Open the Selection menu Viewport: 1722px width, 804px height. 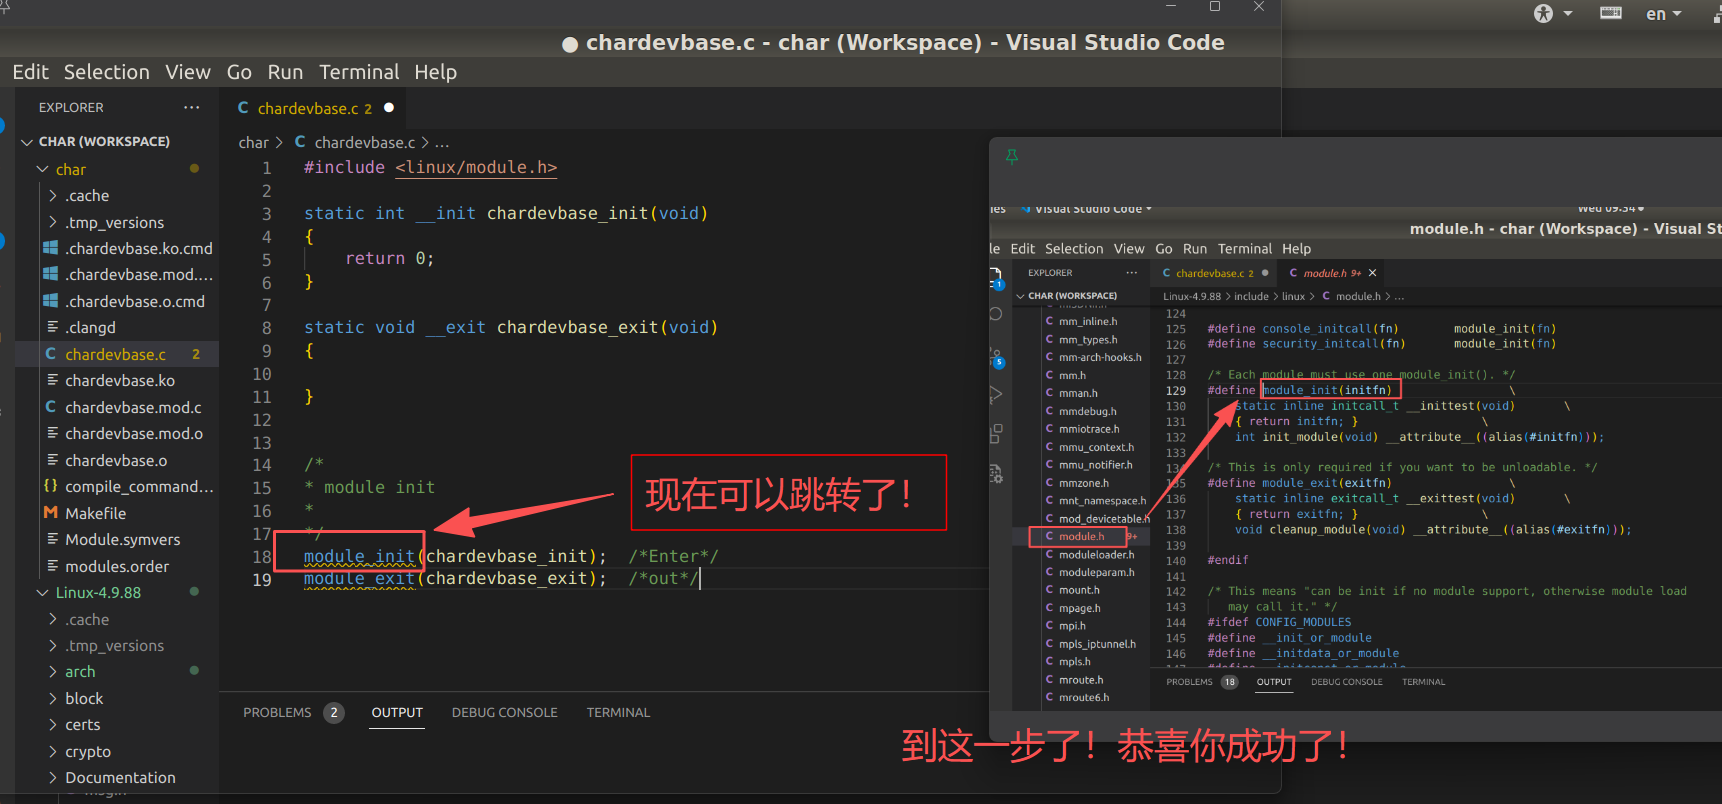[x=107, y=72]
